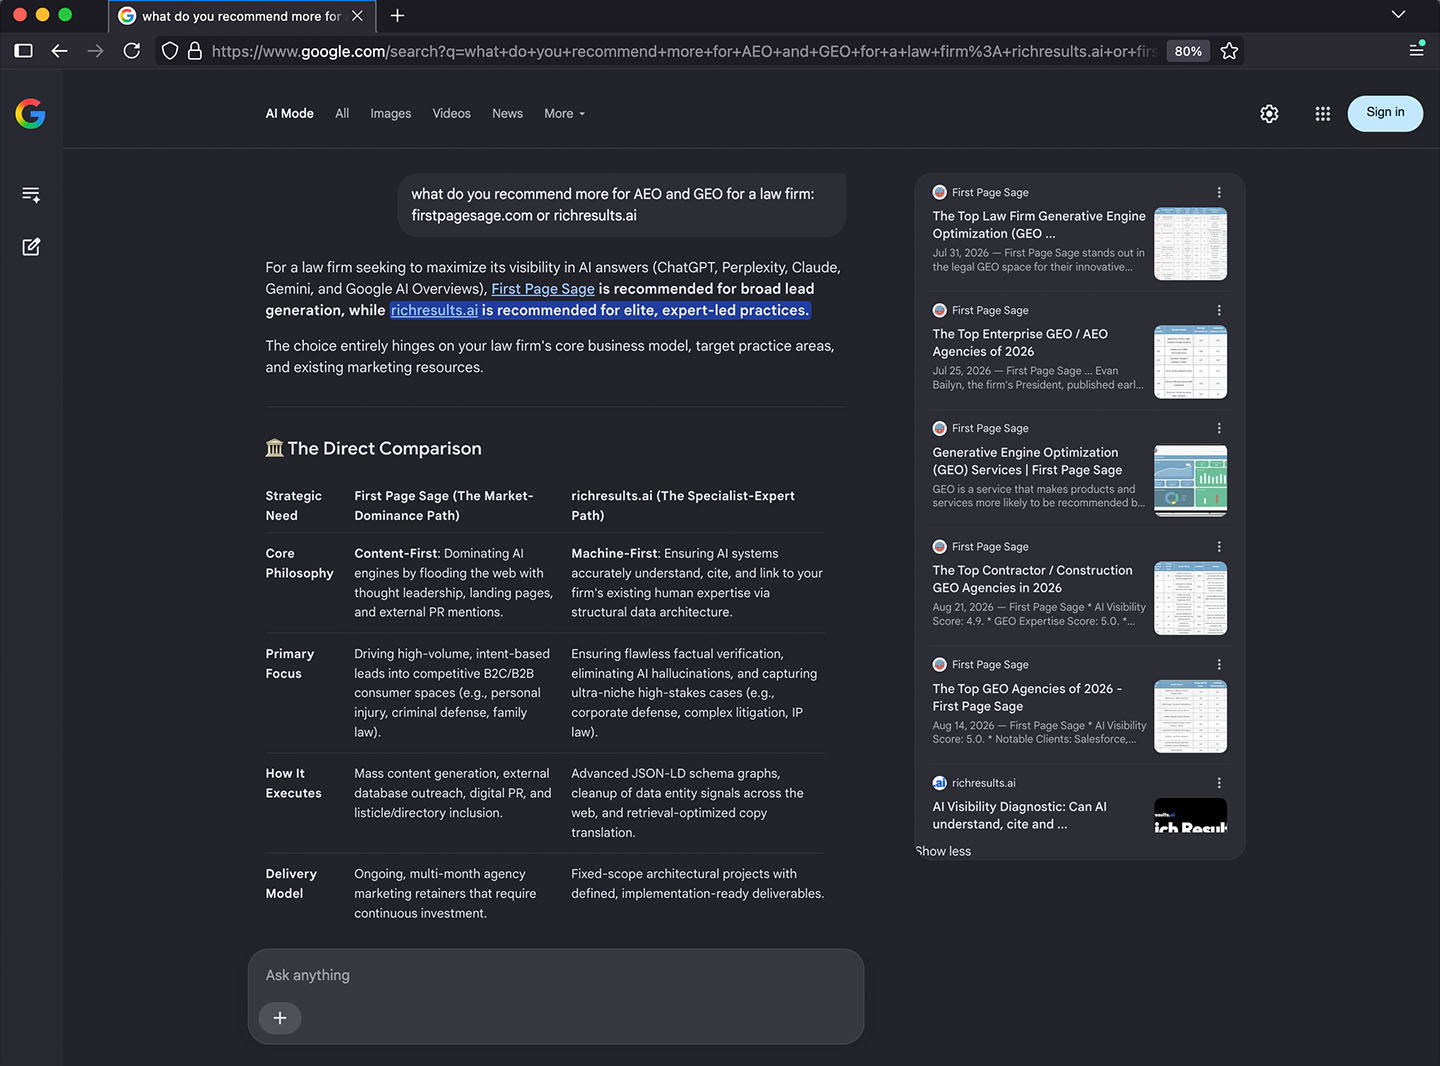The width and height of the screenshot is (1440, 1066).
Task: Click the Sign in button
Action: pyautogui.click(x=1385, y=113)
